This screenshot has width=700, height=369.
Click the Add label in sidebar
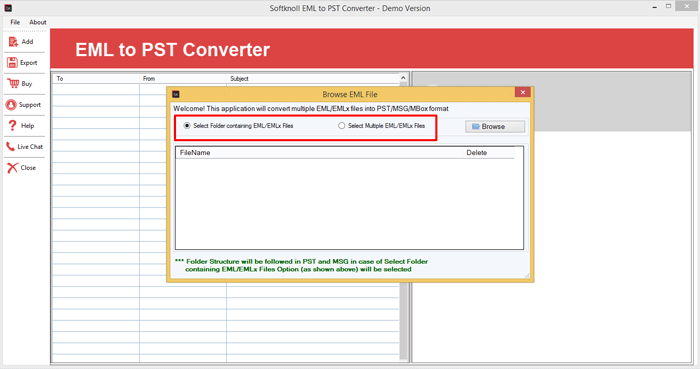[x=28, y=41]
